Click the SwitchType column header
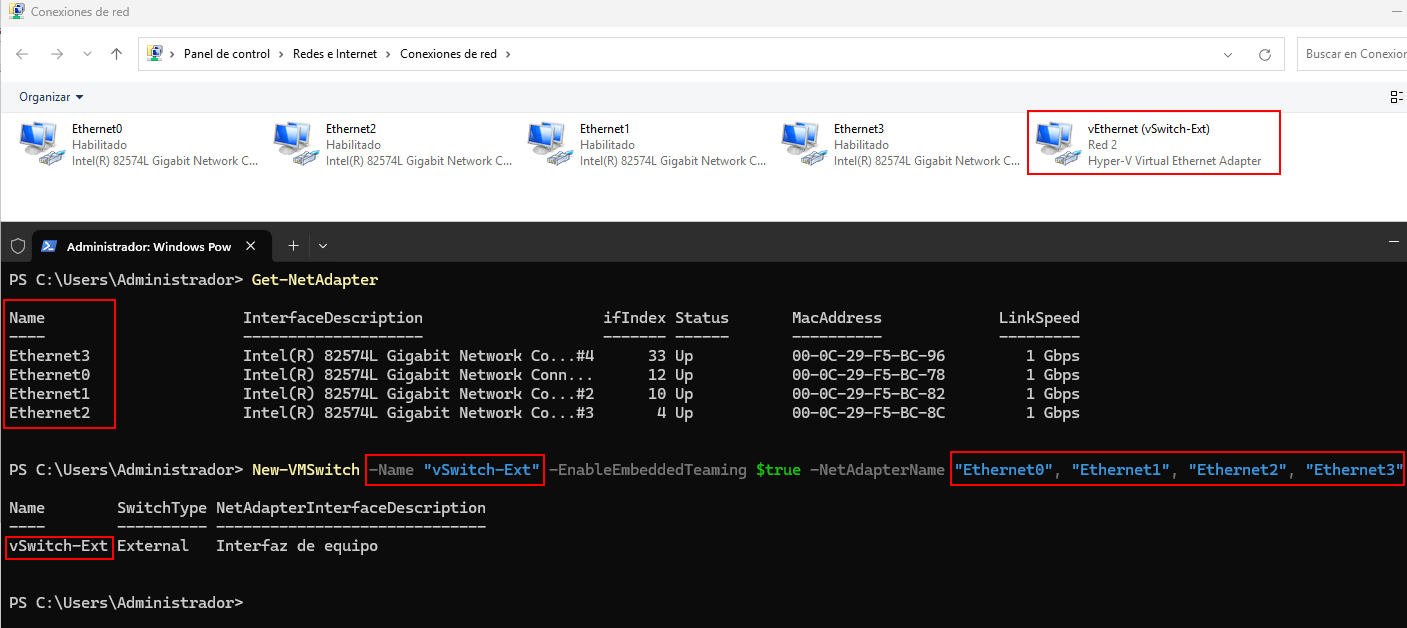1407x628 pixels. click(162, 508)
